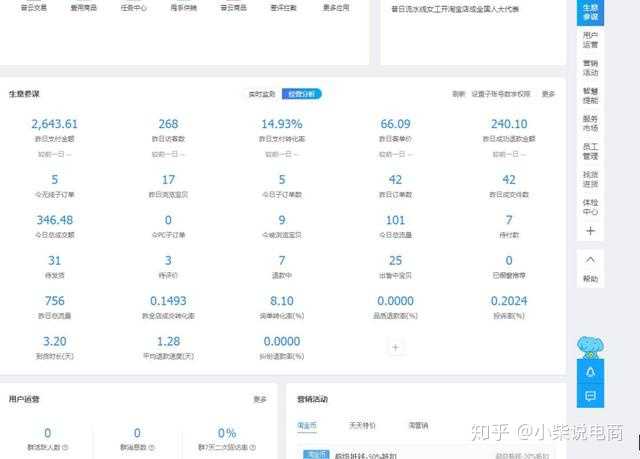Screen dimensions: 640x459
Task: Switch to the 实时监控 tab
Action: click(262, 94)
